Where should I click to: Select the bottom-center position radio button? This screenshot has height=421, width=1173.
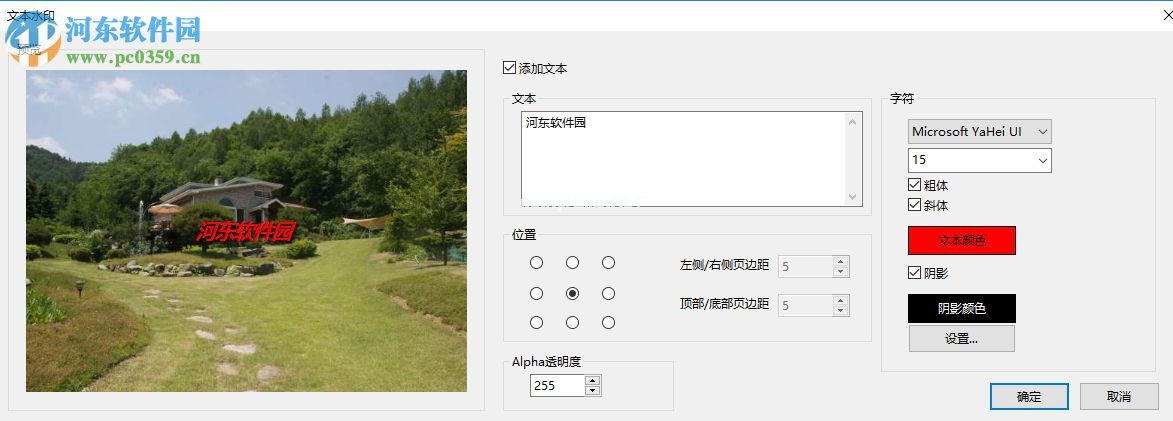(572, 322)
